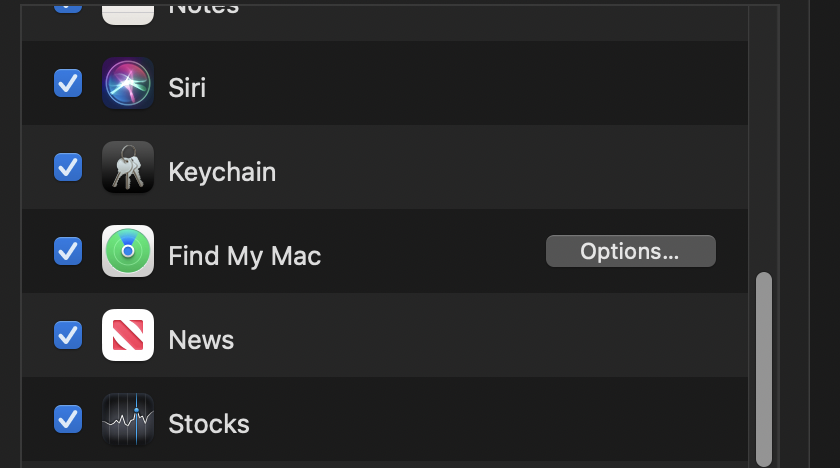Disable Keychain syncing checkbox
The image size is (840, 468).
click(68, 167)
